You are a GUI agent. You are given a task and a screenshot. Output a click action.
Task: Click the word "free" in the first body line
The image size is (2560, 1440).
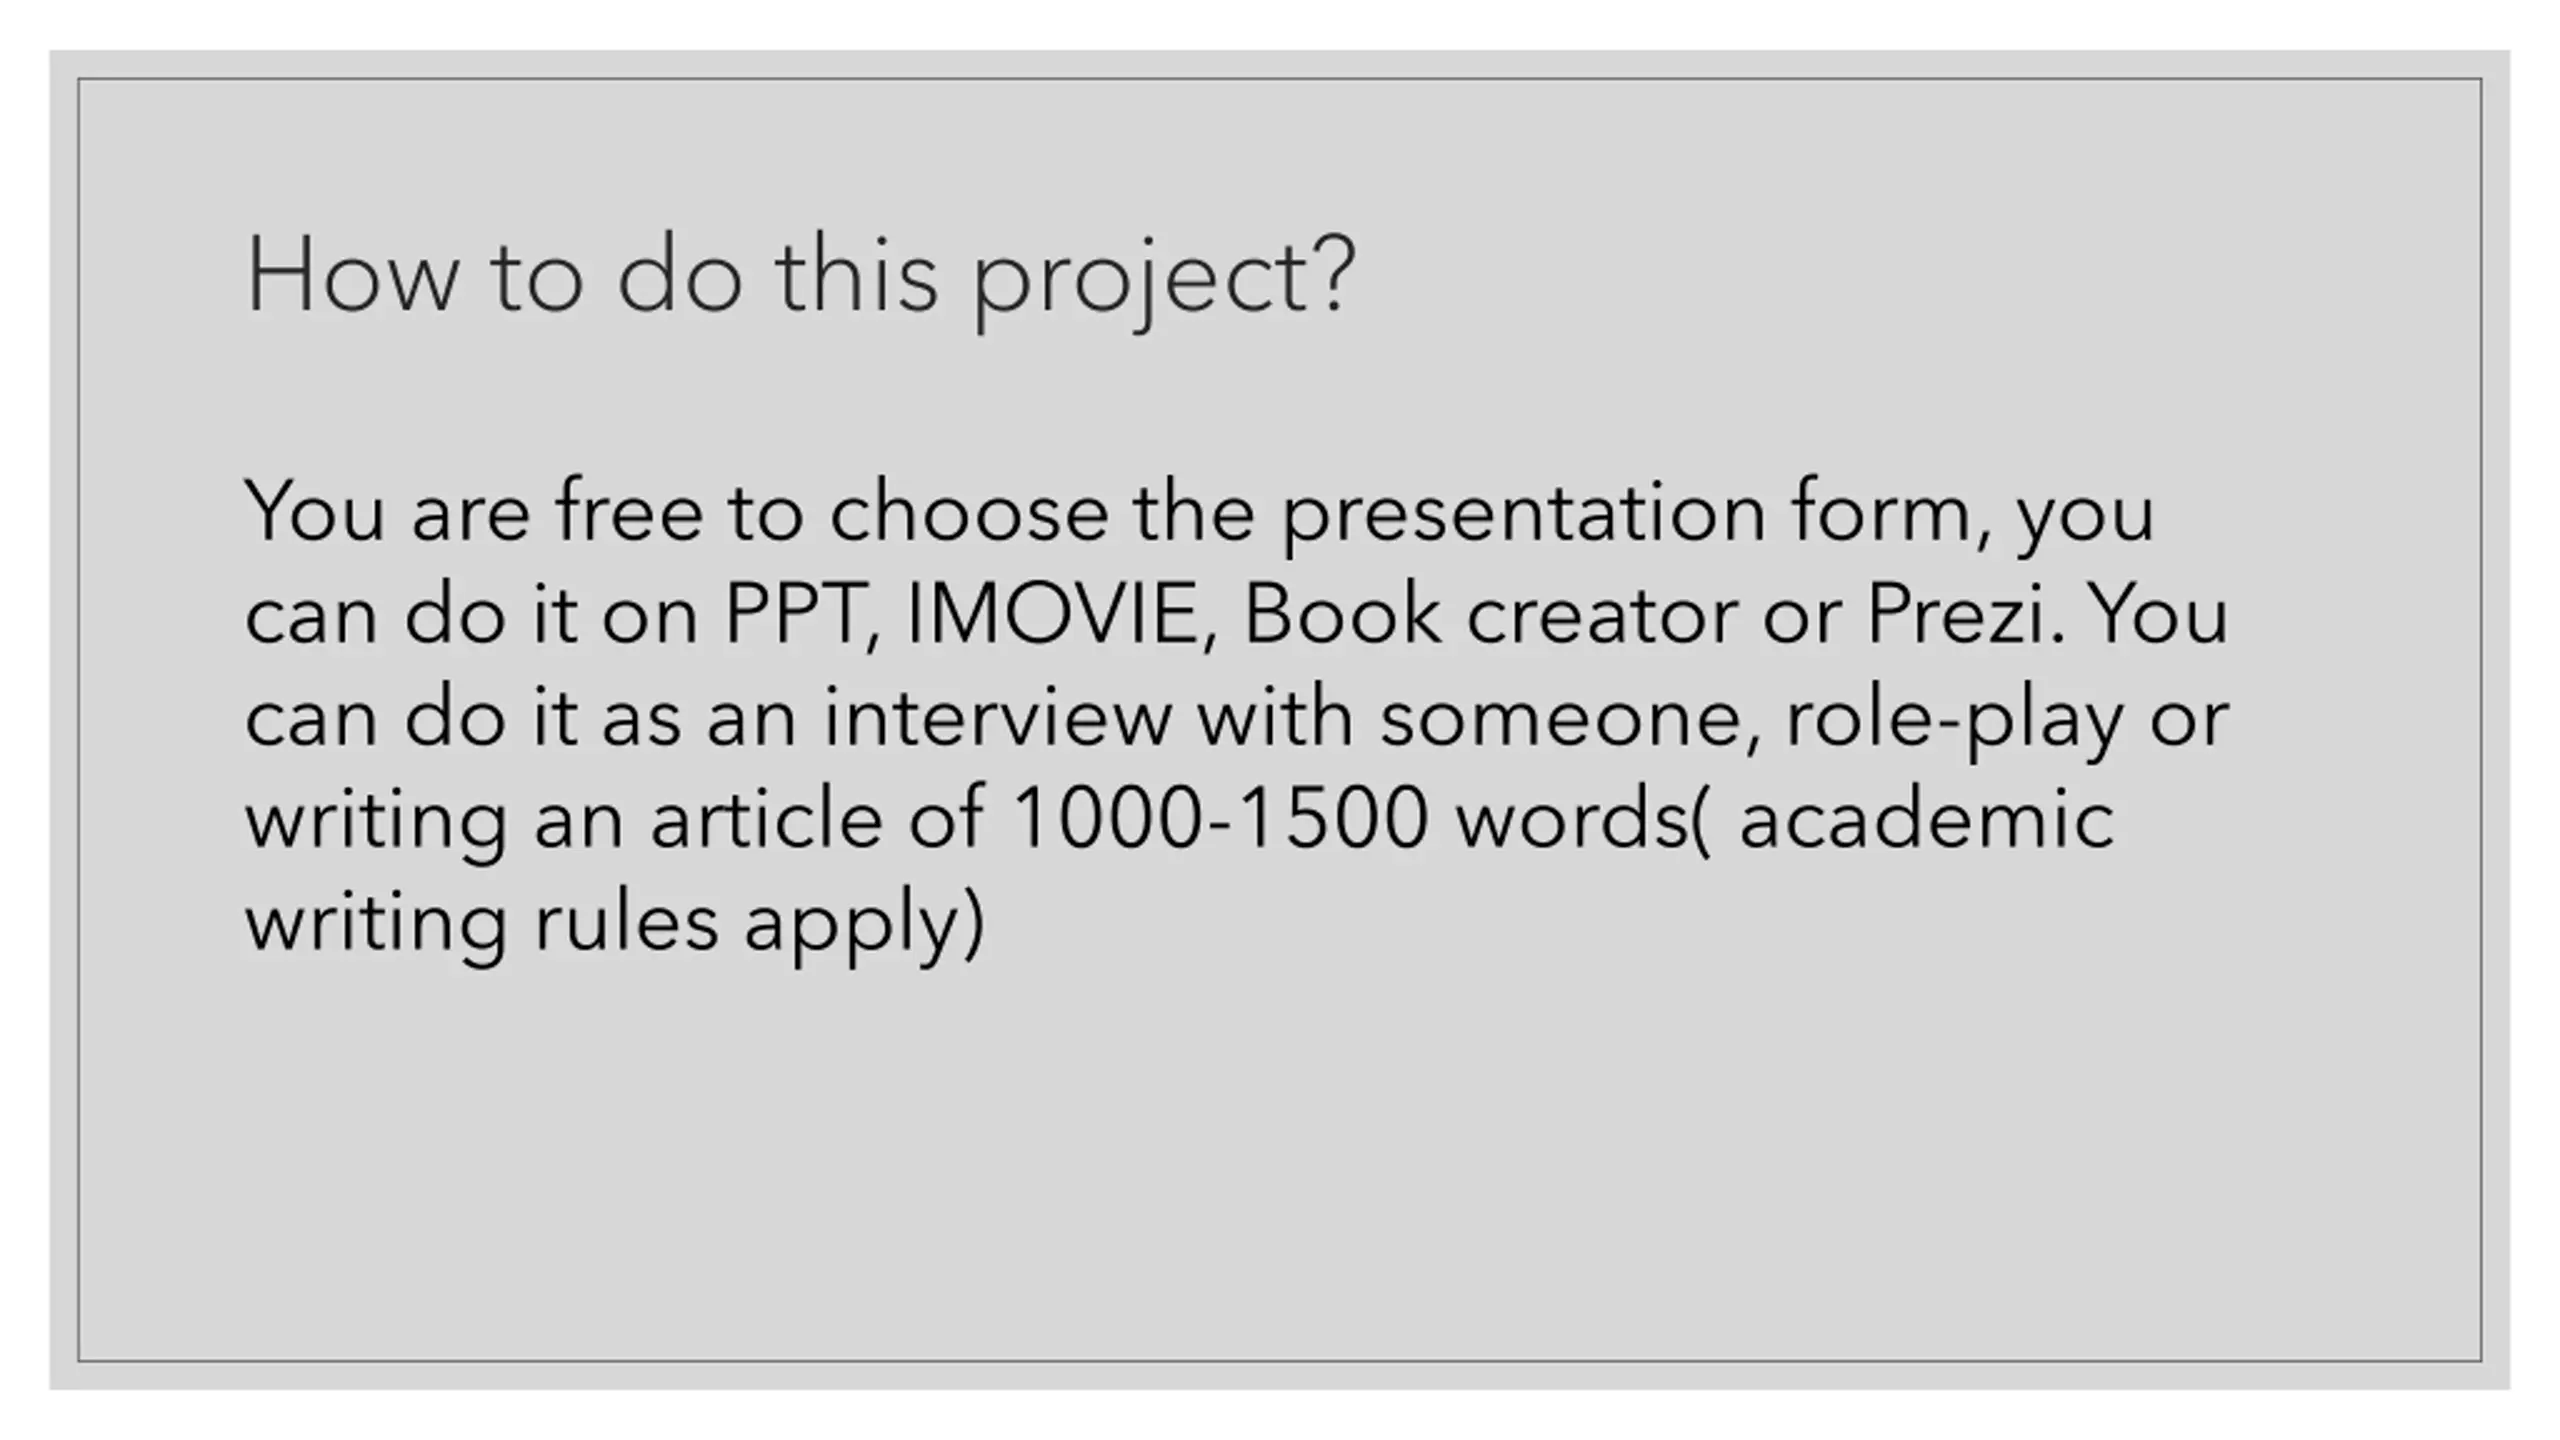coord(629,511)
